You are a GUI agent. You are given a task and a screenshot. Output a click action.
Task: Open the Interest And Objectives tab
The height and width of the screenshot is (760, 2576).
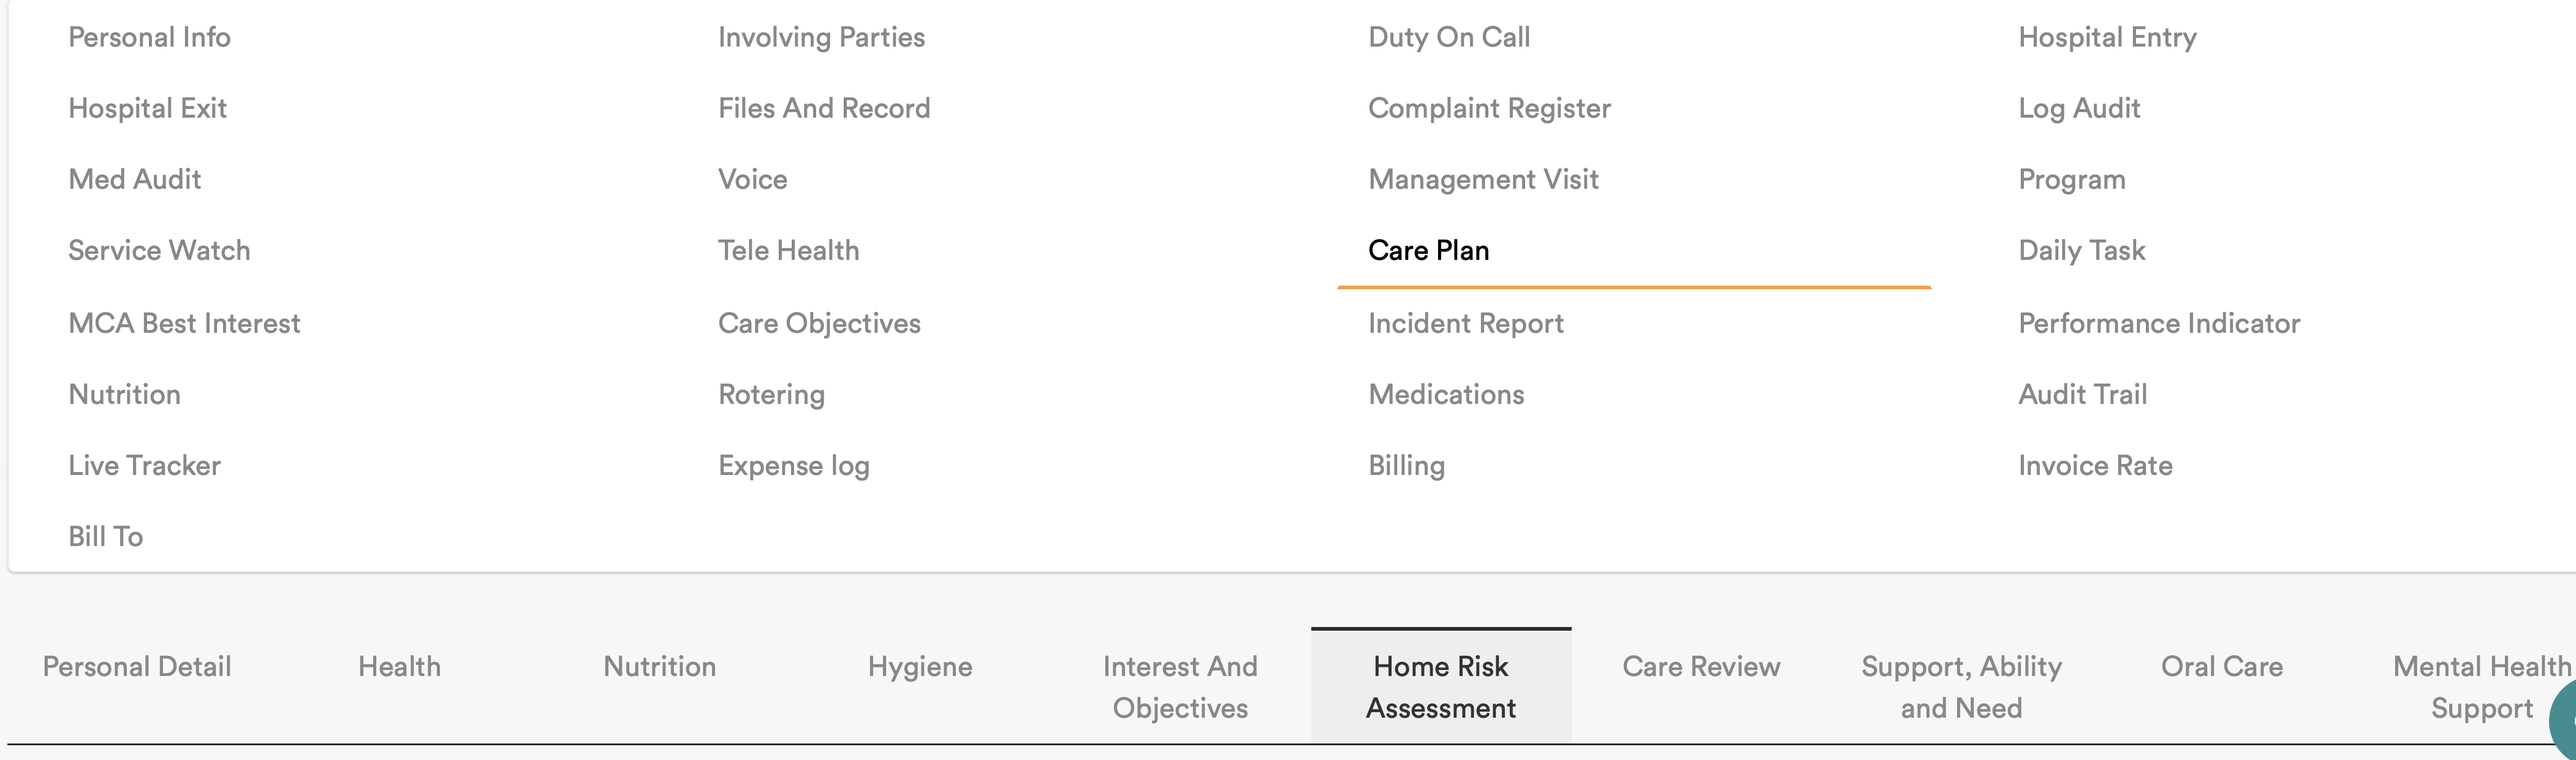click(x=1180, y=687)
